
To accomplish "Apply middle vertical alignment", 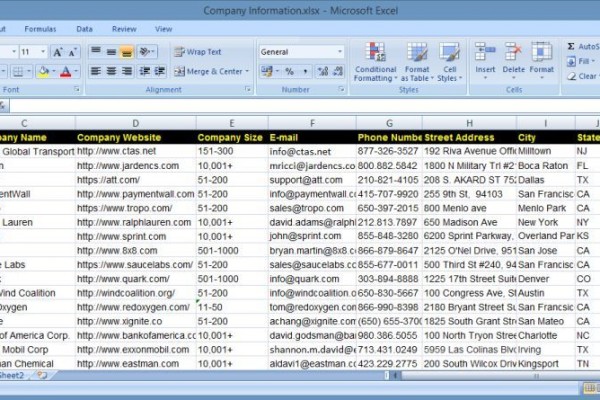I will click(x=111, y=51).
